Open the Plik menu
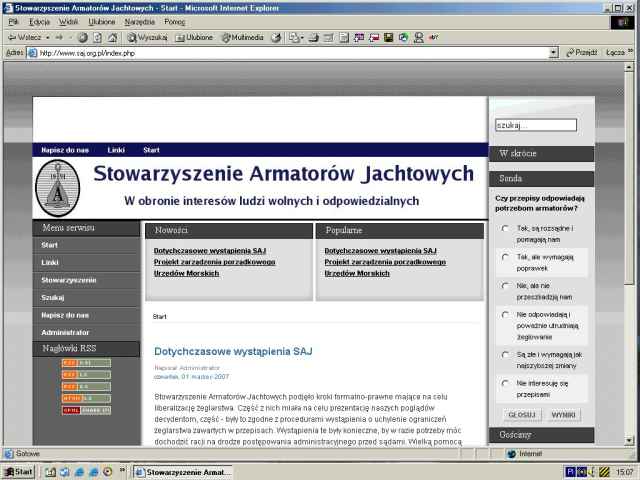640x480 pixels. coord(14,21)
